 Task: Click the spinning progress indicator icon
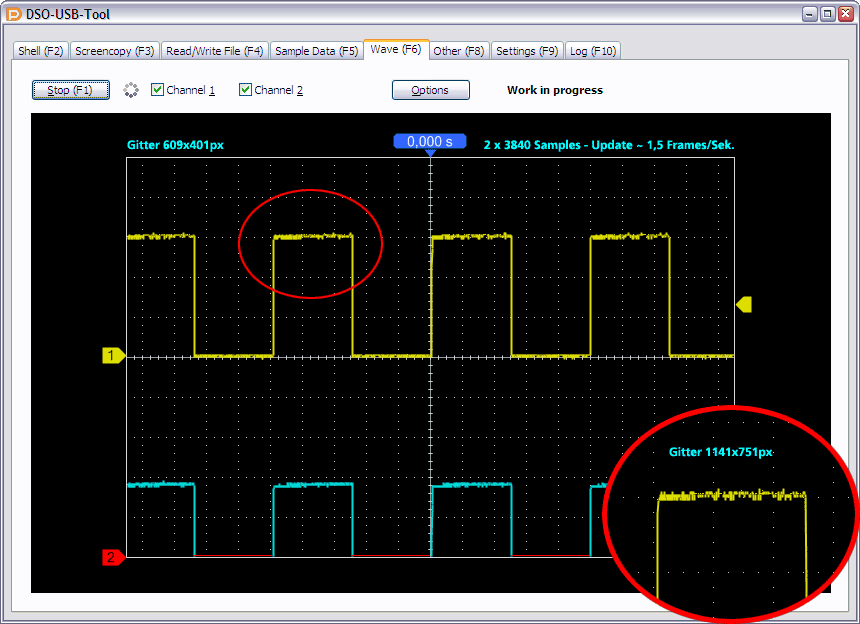pos(131,90)
